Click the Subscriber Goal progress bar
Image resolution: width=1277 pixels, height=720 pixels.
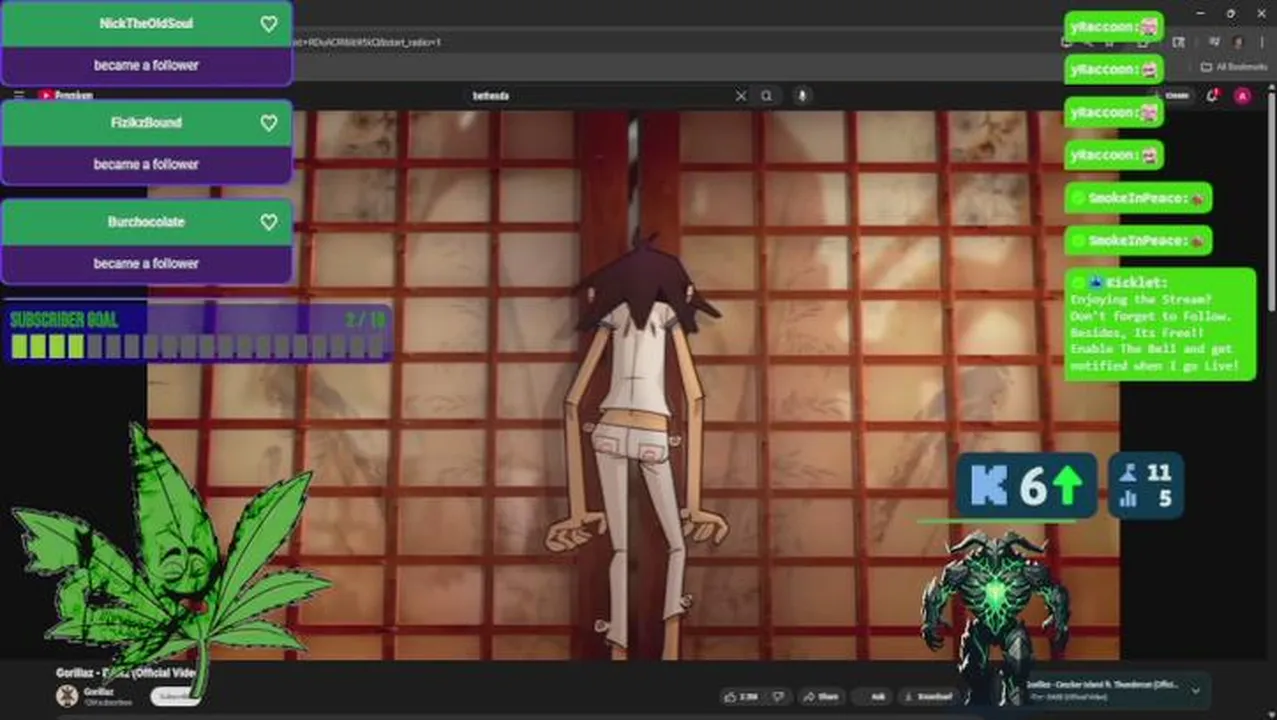click(197, 347)
